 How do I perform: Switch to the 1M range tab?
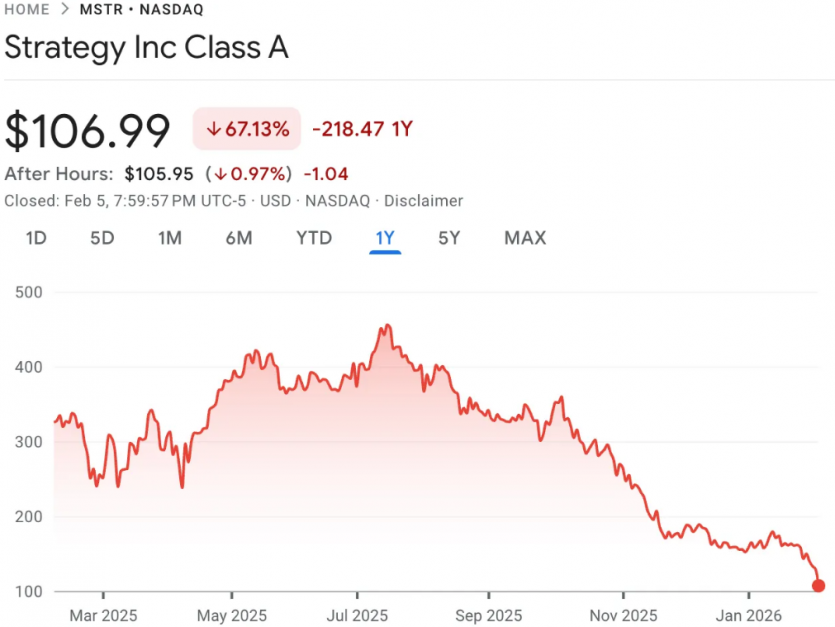pos(169,238)
